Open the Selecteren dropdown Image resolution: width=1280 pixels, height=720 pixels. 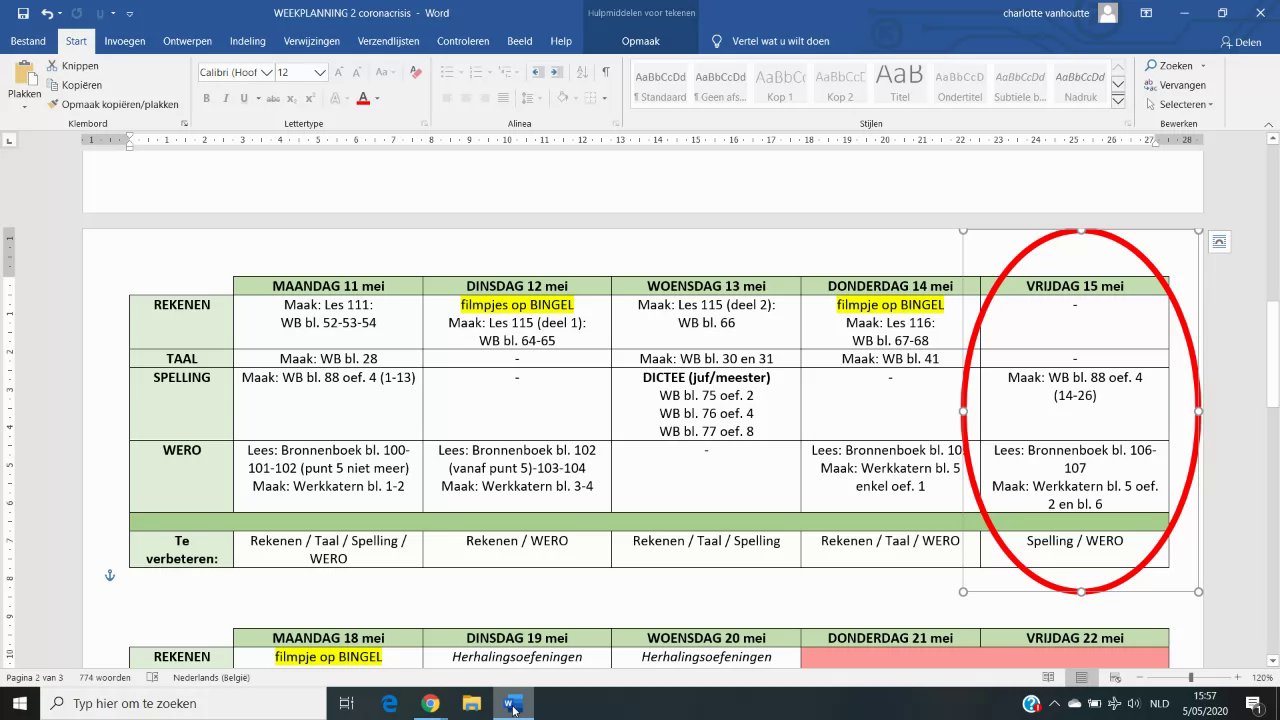point(1180,104)
